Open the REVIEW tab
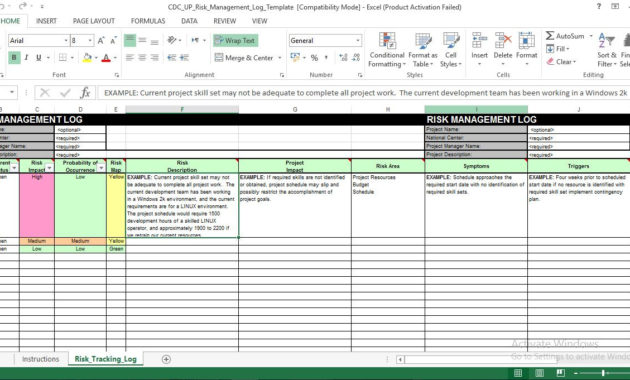Viewport: 630px width, 380px height. (x=225, y=21)
